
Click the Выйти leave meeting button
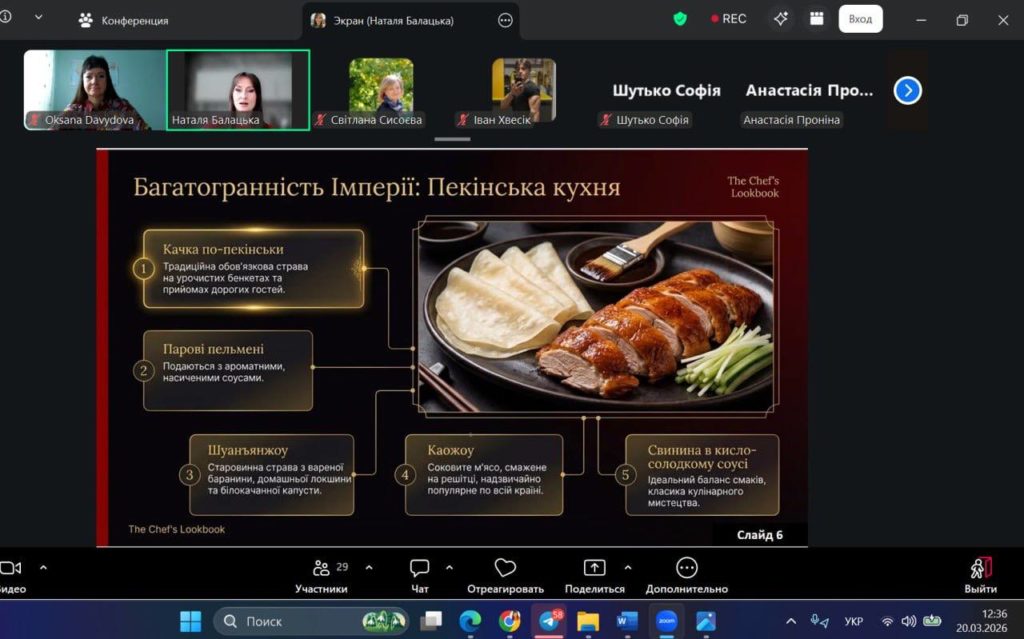980,574
